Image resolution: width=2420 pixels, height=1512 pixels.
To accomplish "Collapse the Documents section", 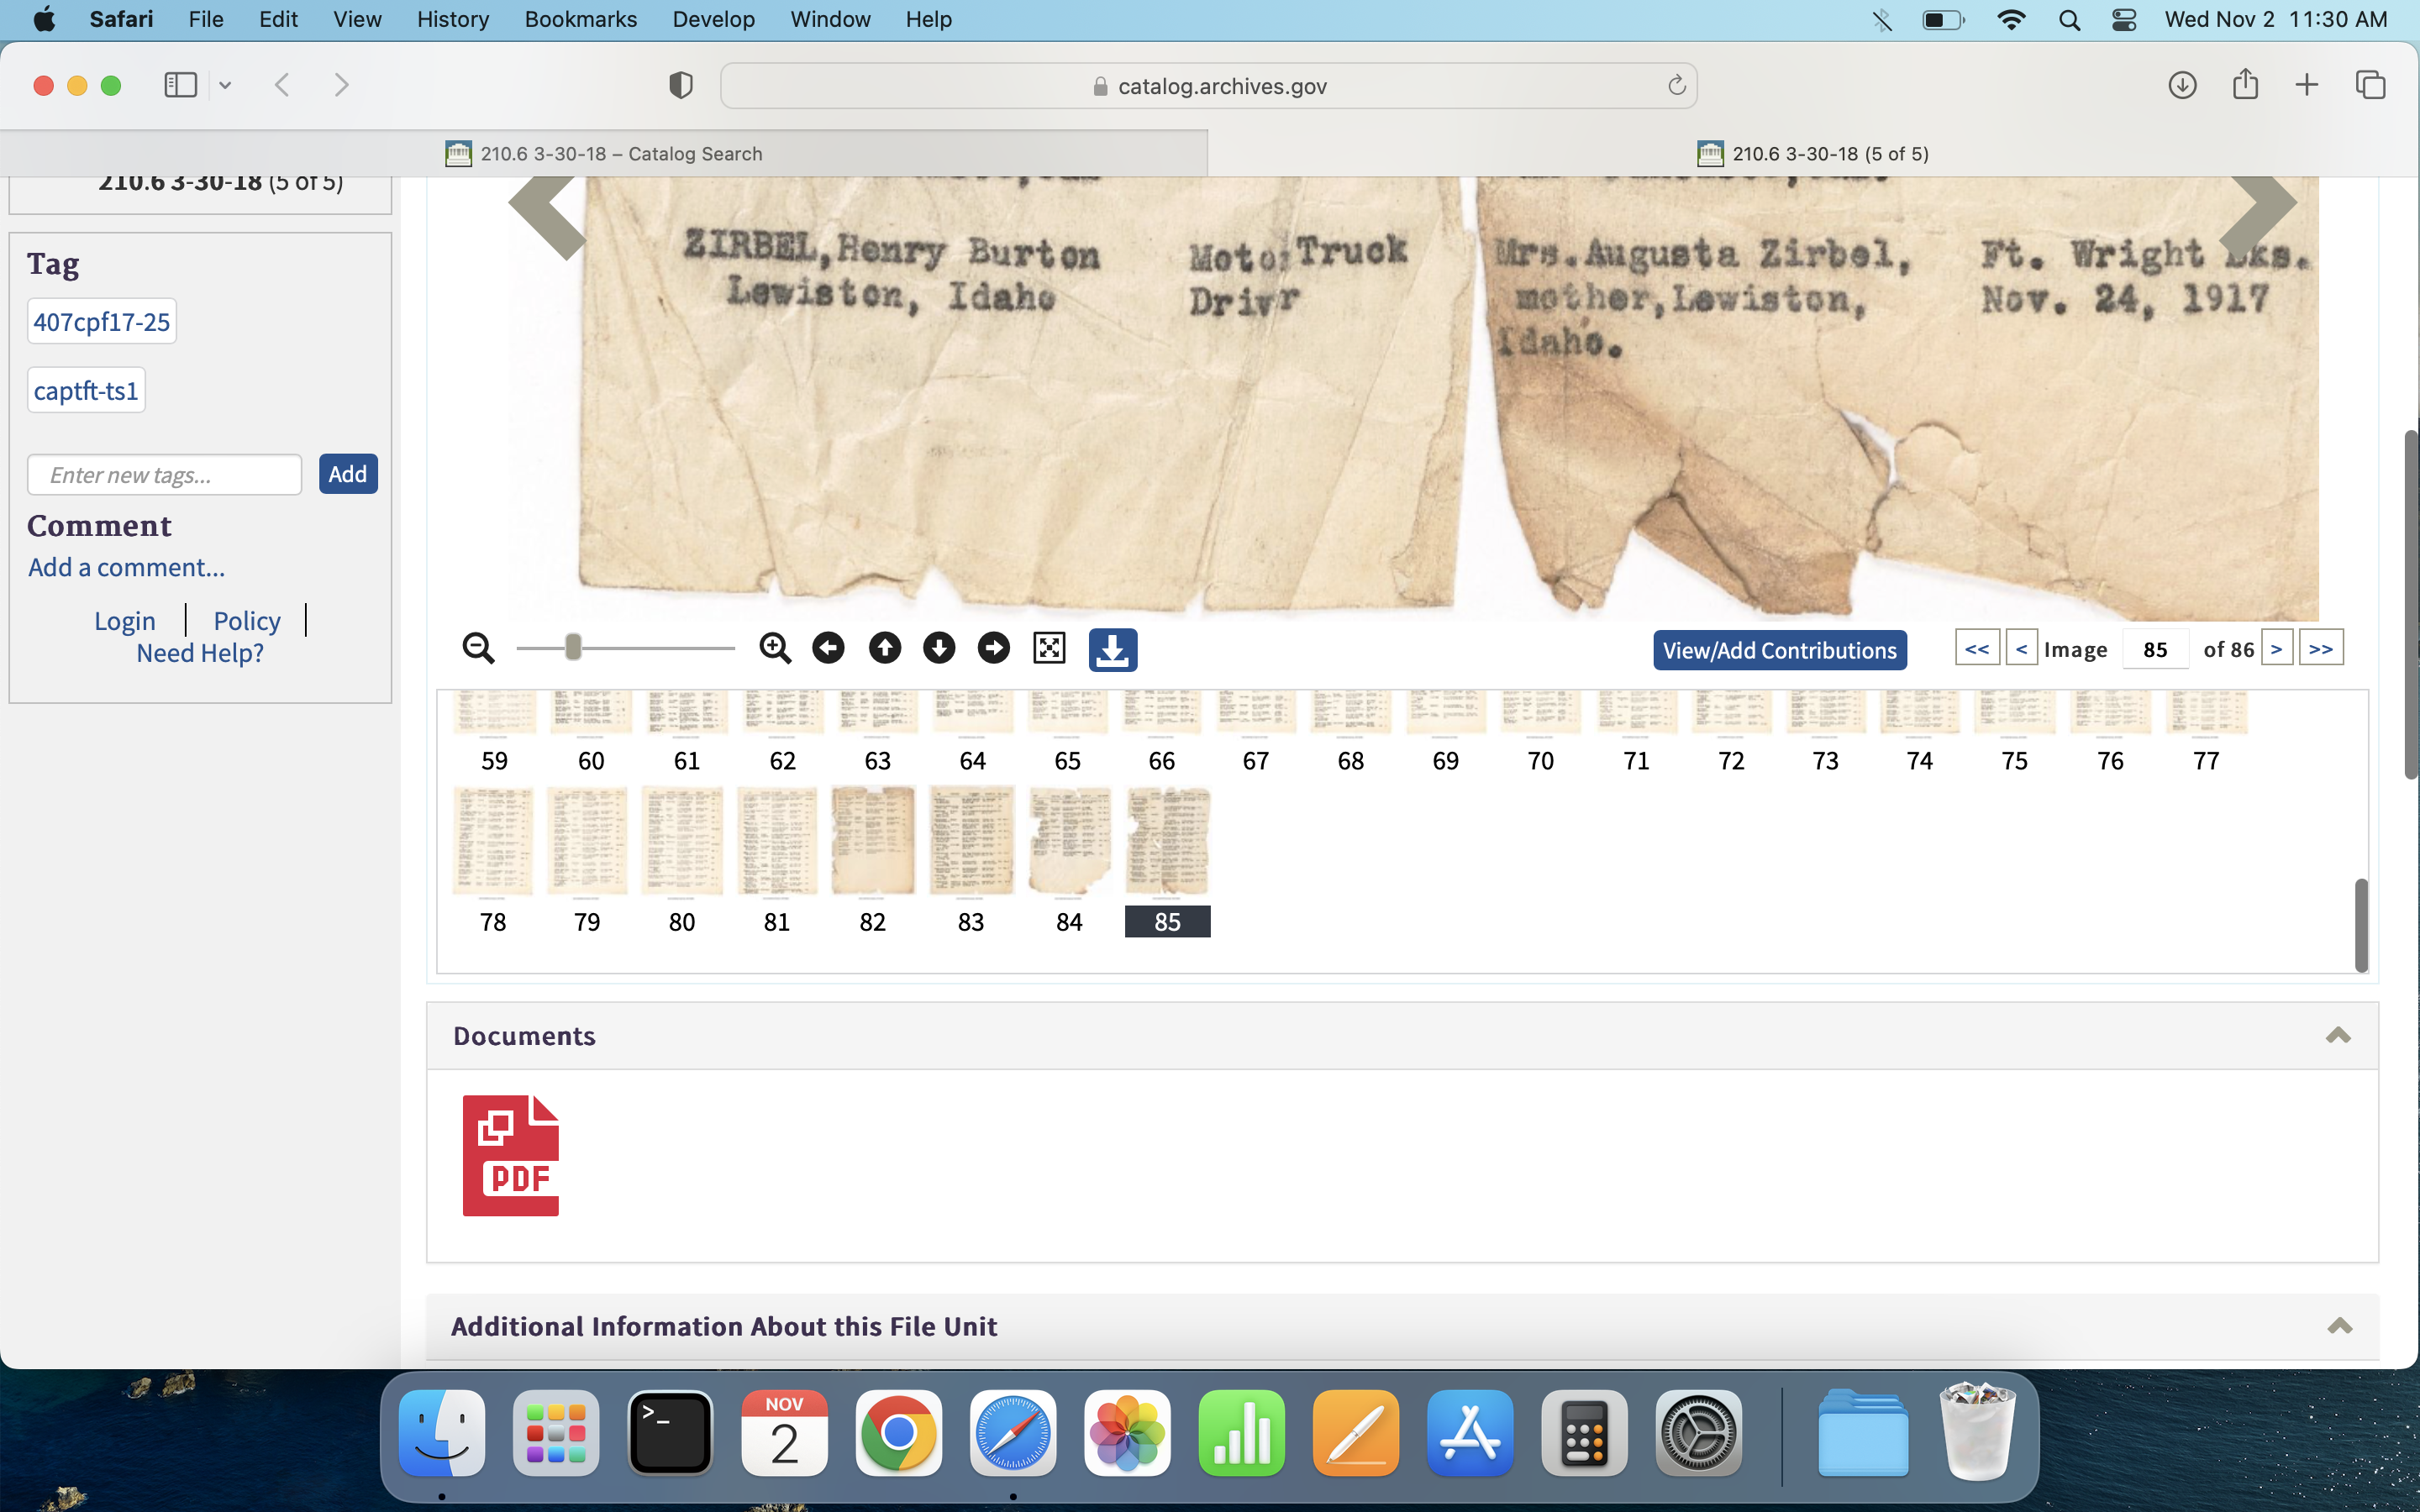I will (x=2337, y=1035).
